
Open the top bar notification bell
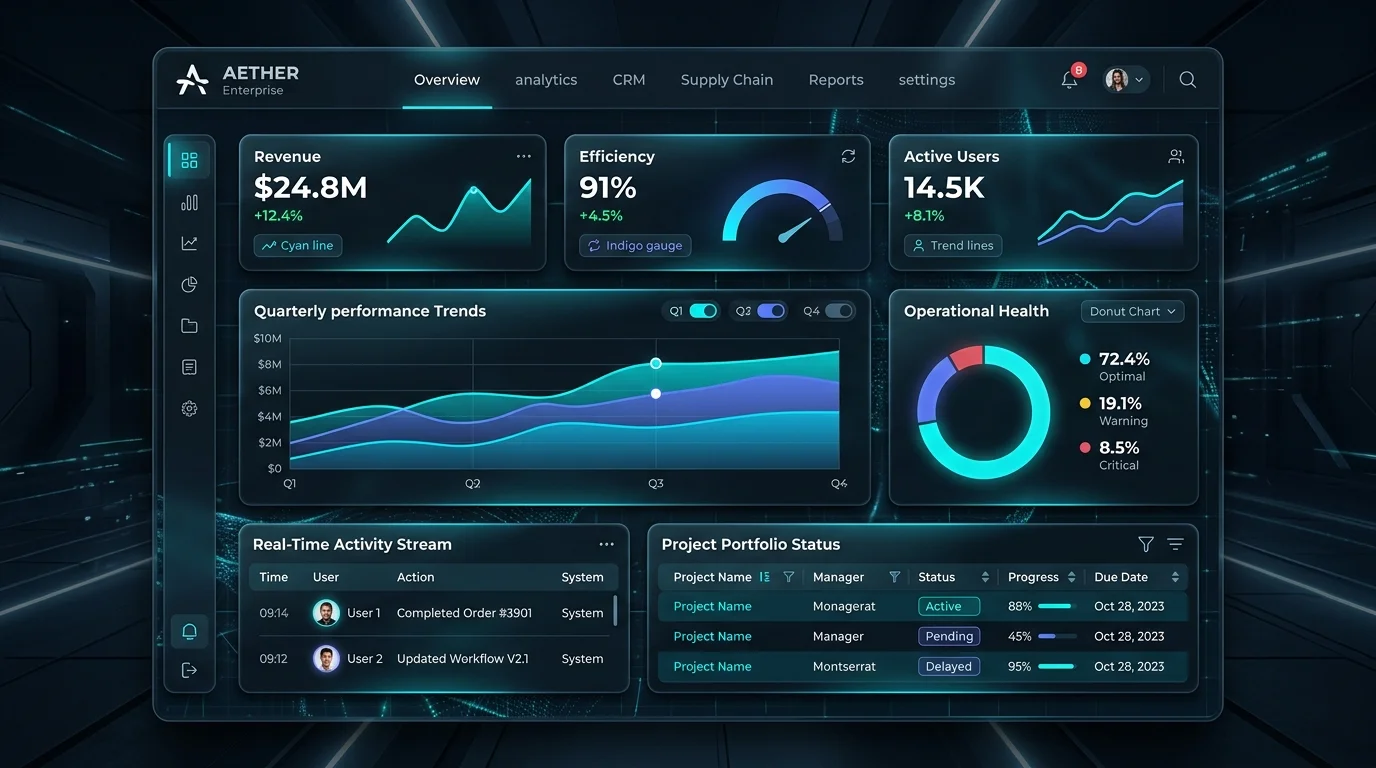click(x=1070, y=80)
